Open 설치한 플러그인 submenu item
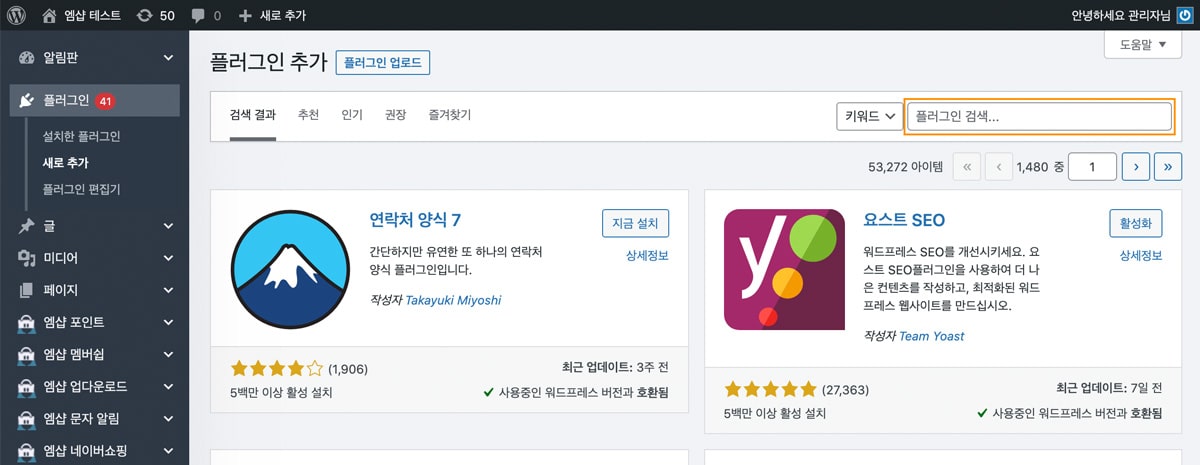This screenshot has width=1200, height=465. [x=81, y=136]
